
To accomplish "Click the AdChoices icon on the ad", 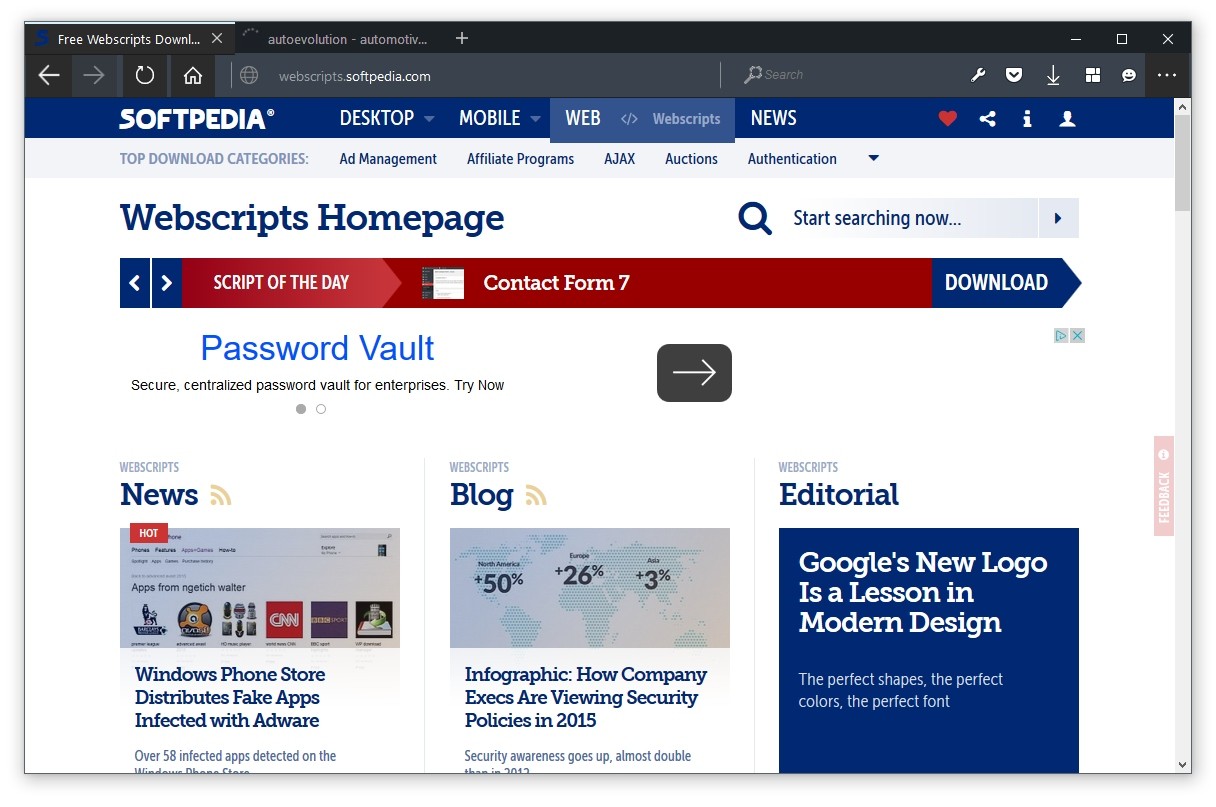I will (x=1062, y=336).
